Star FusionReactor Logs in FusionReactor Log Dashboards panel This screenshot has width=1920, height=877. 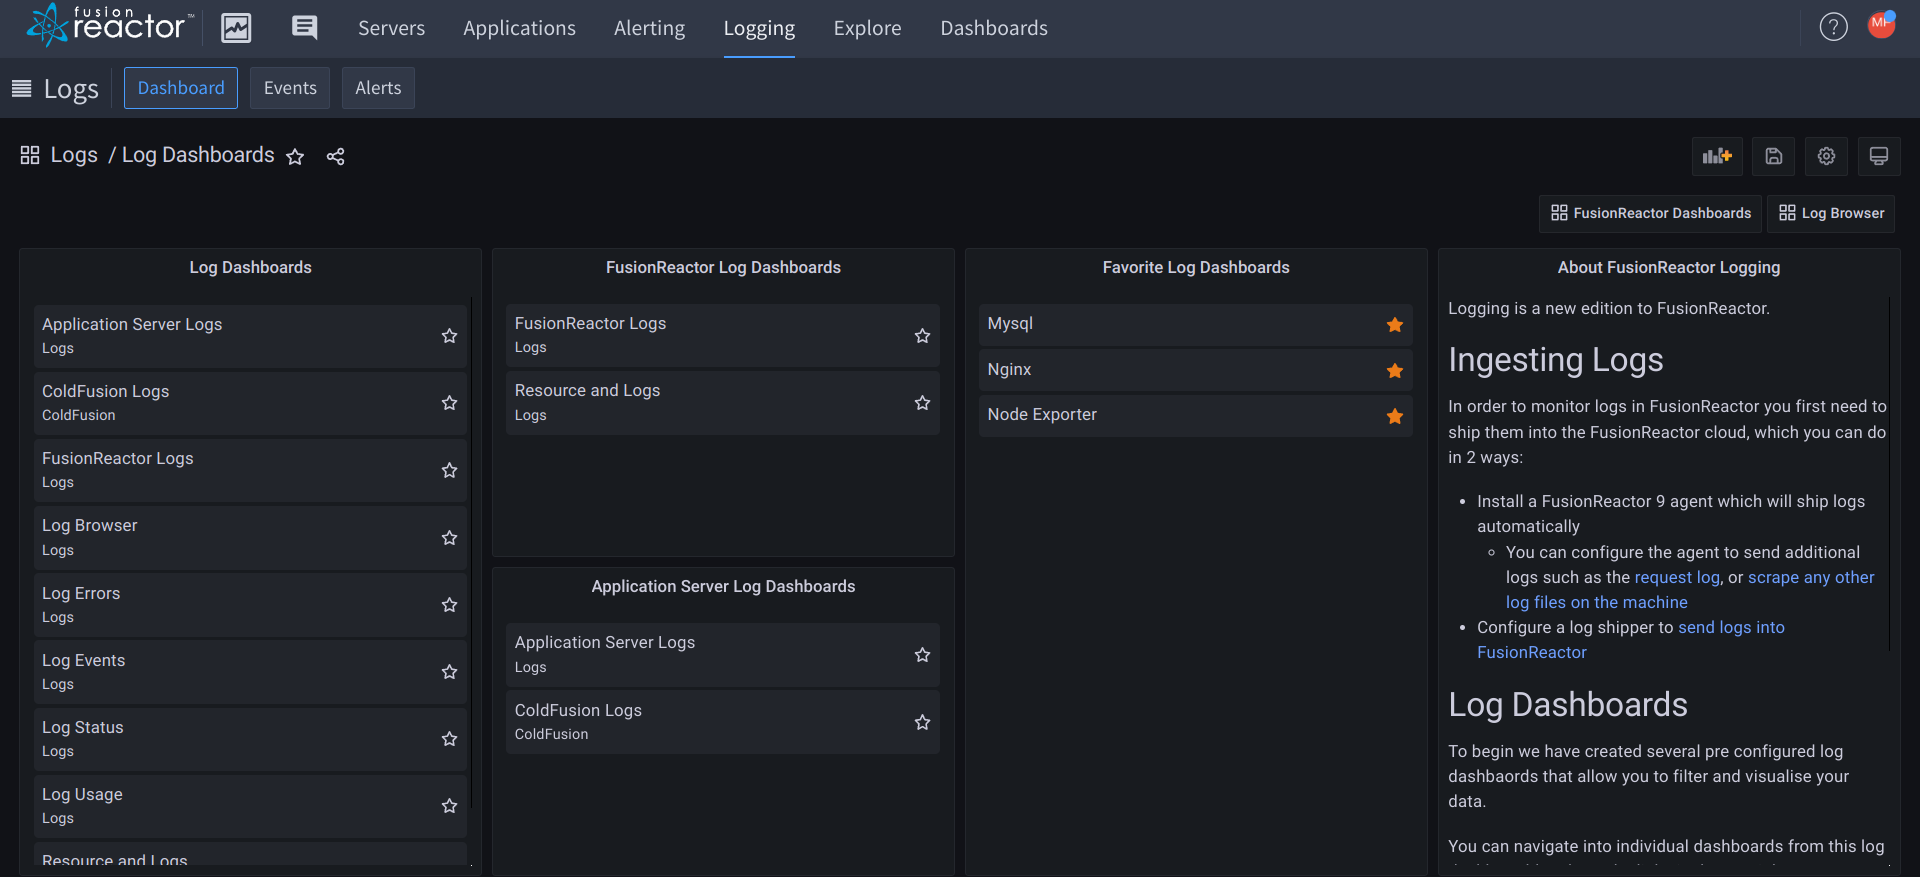click(x=922, y=336)
